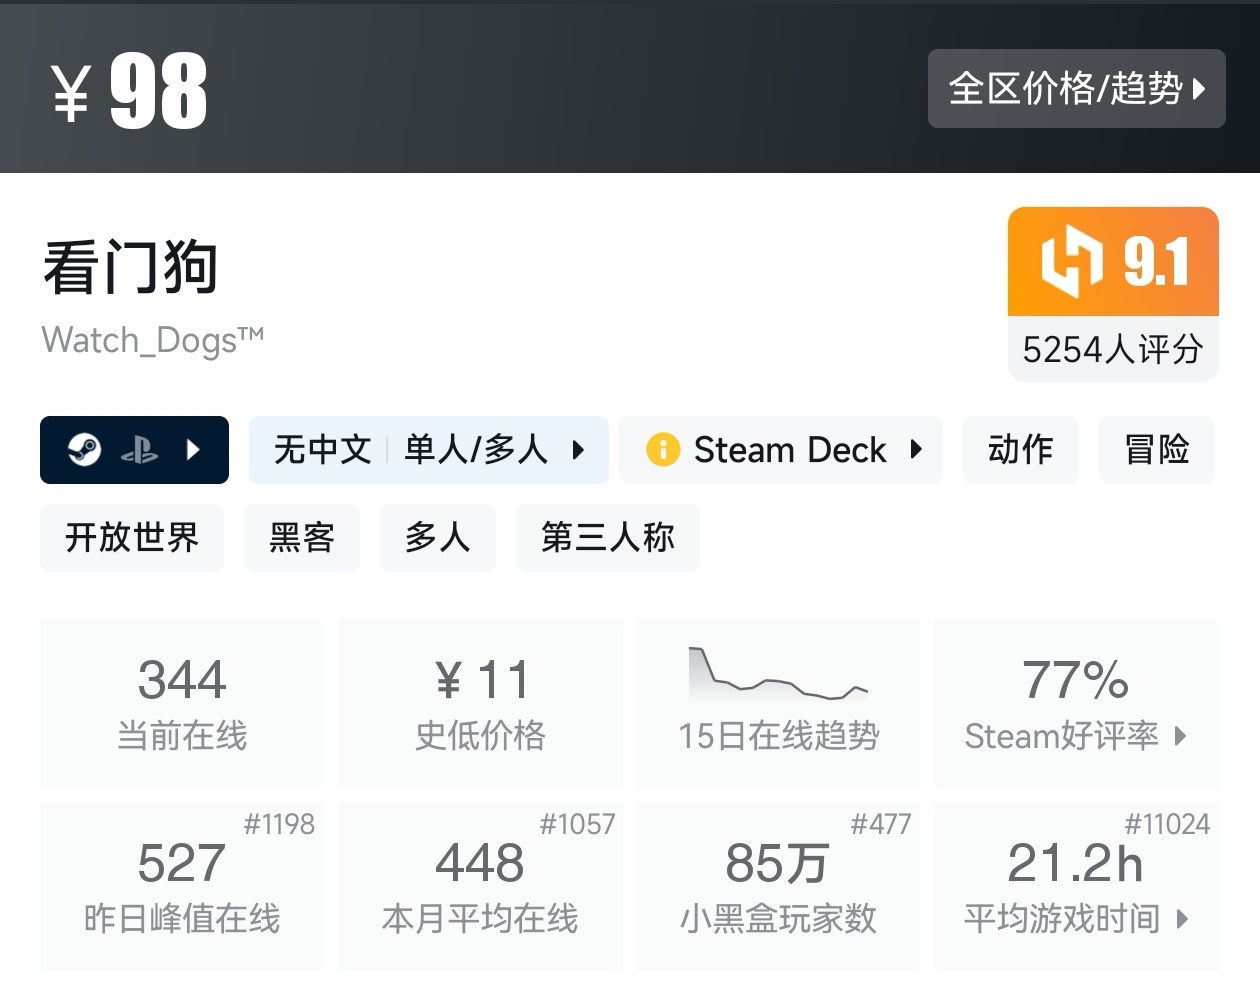The width and height of the screenshot is (1260, 997).
Task: Tap the #477 ranking label
Action: (881, 824)
